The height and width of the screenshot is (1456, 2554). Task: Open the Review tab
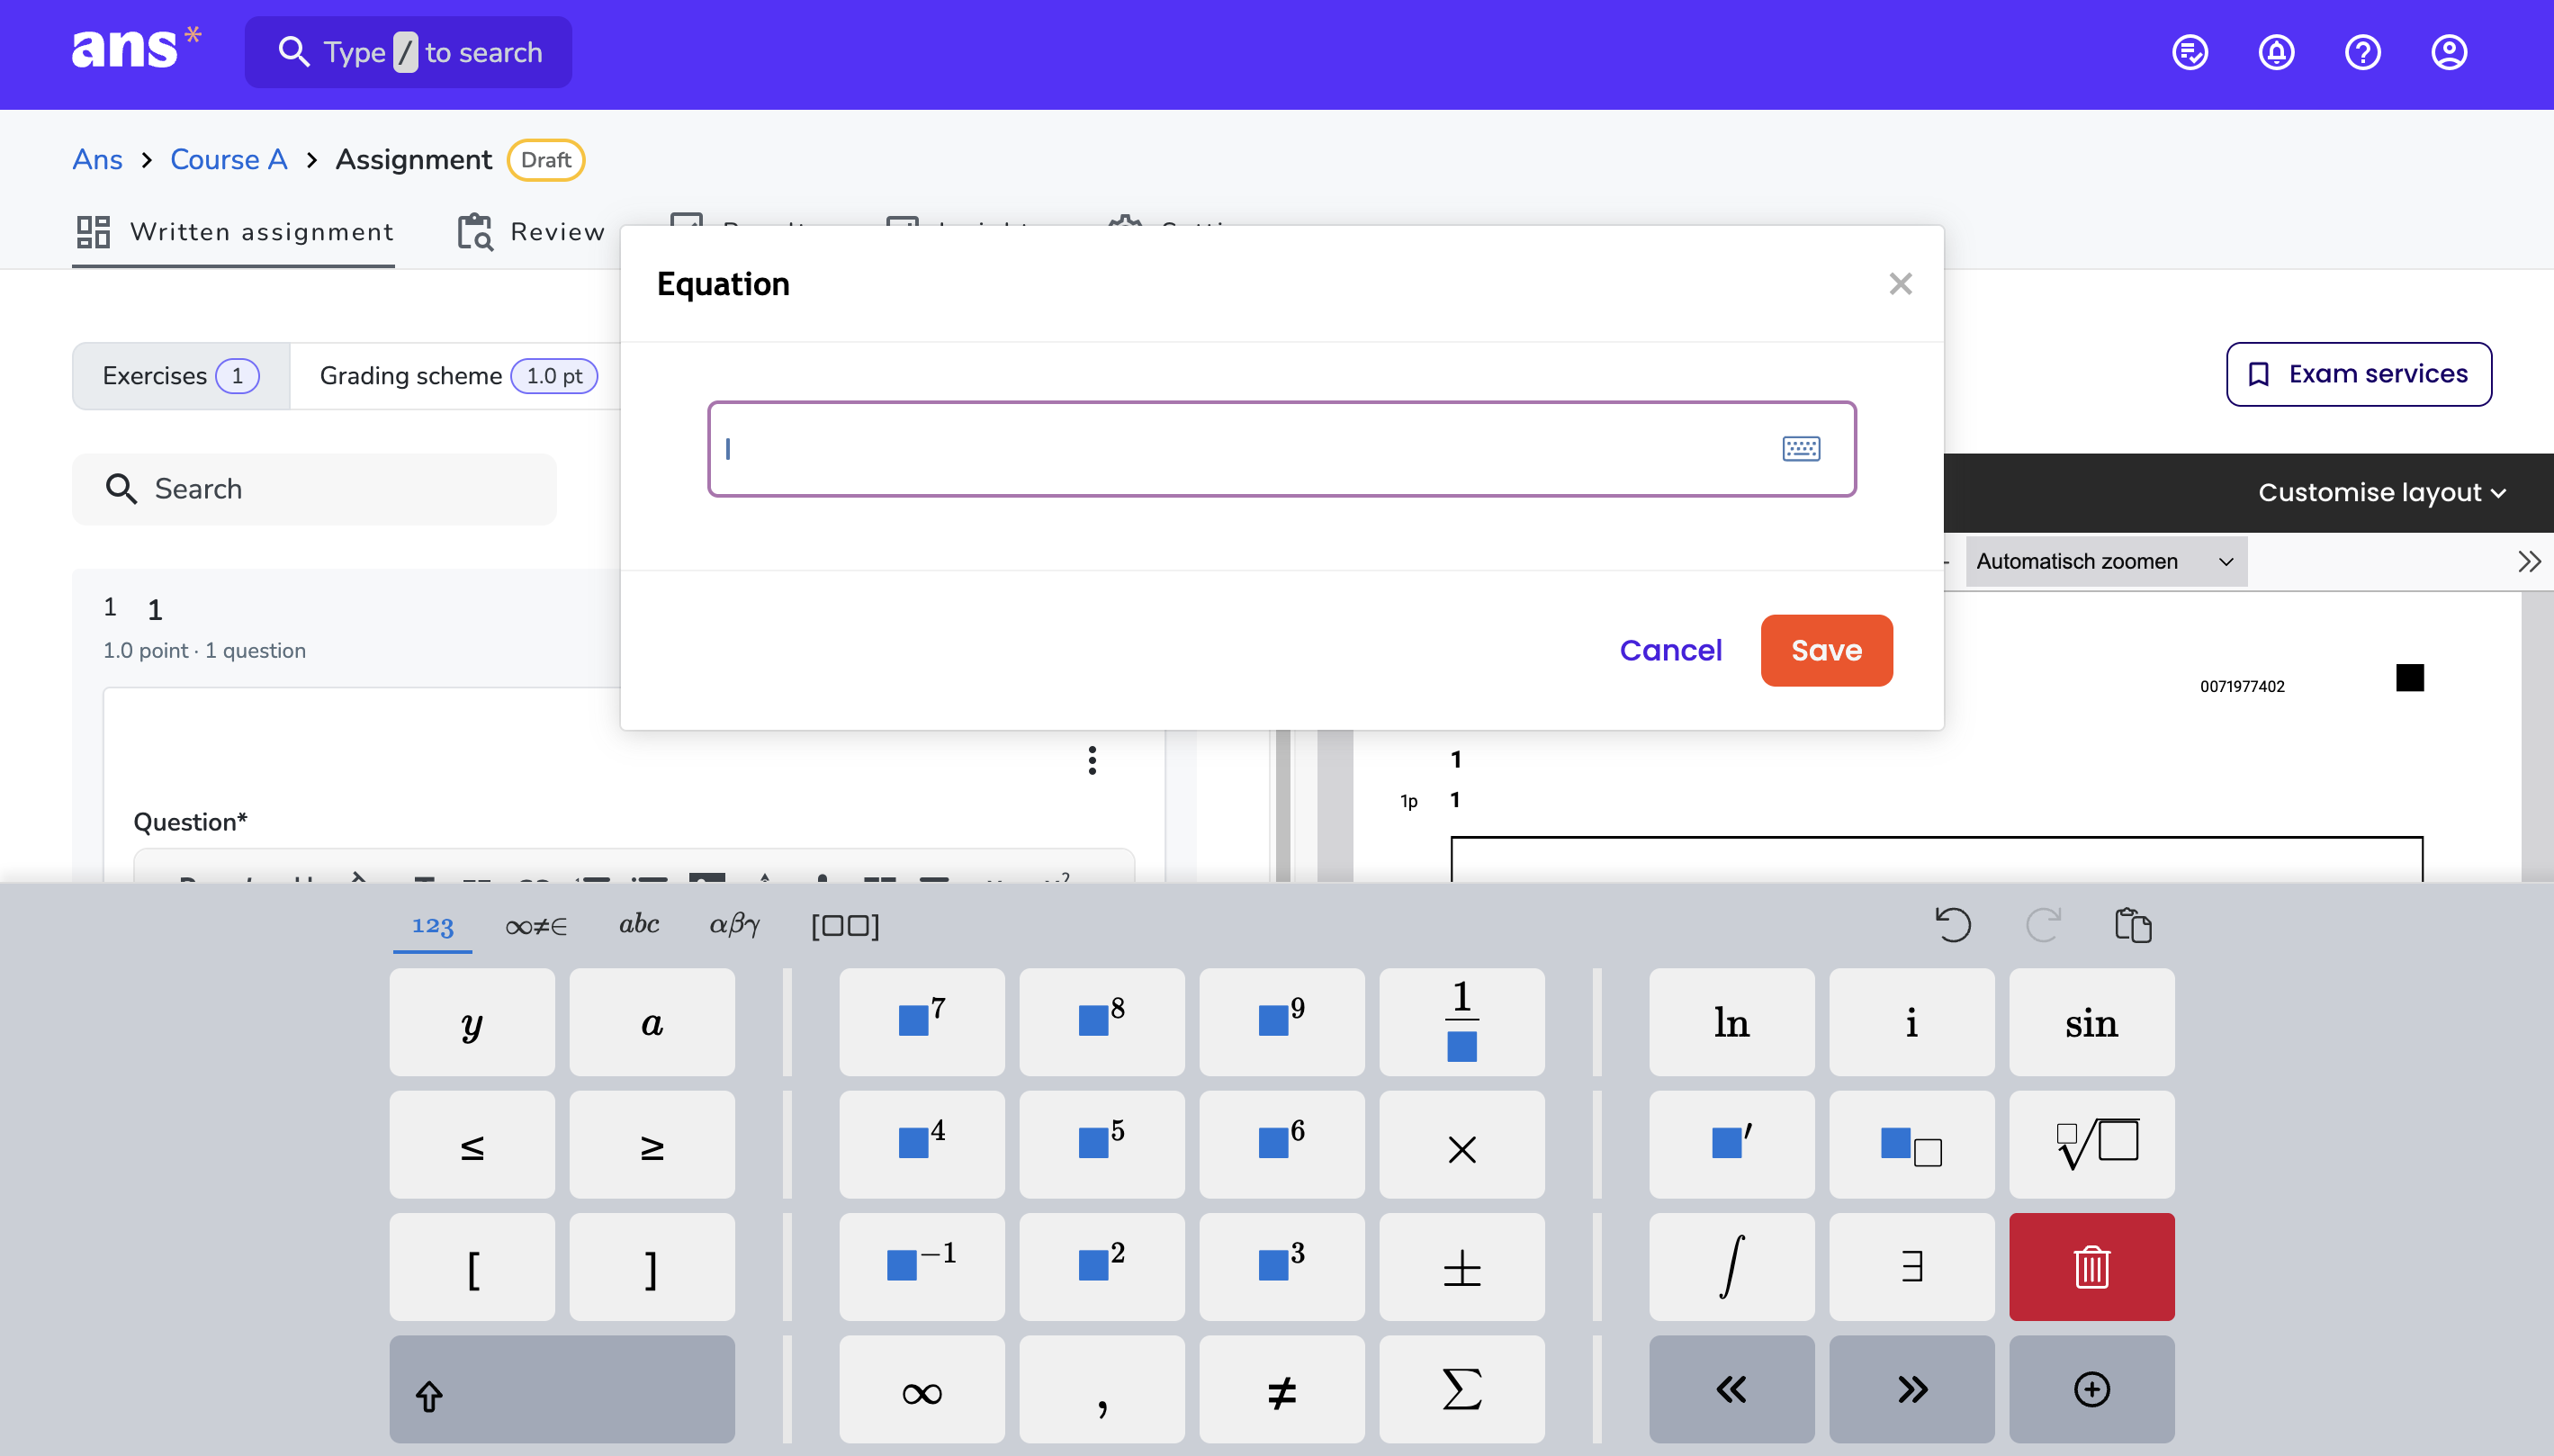[531, 232]
